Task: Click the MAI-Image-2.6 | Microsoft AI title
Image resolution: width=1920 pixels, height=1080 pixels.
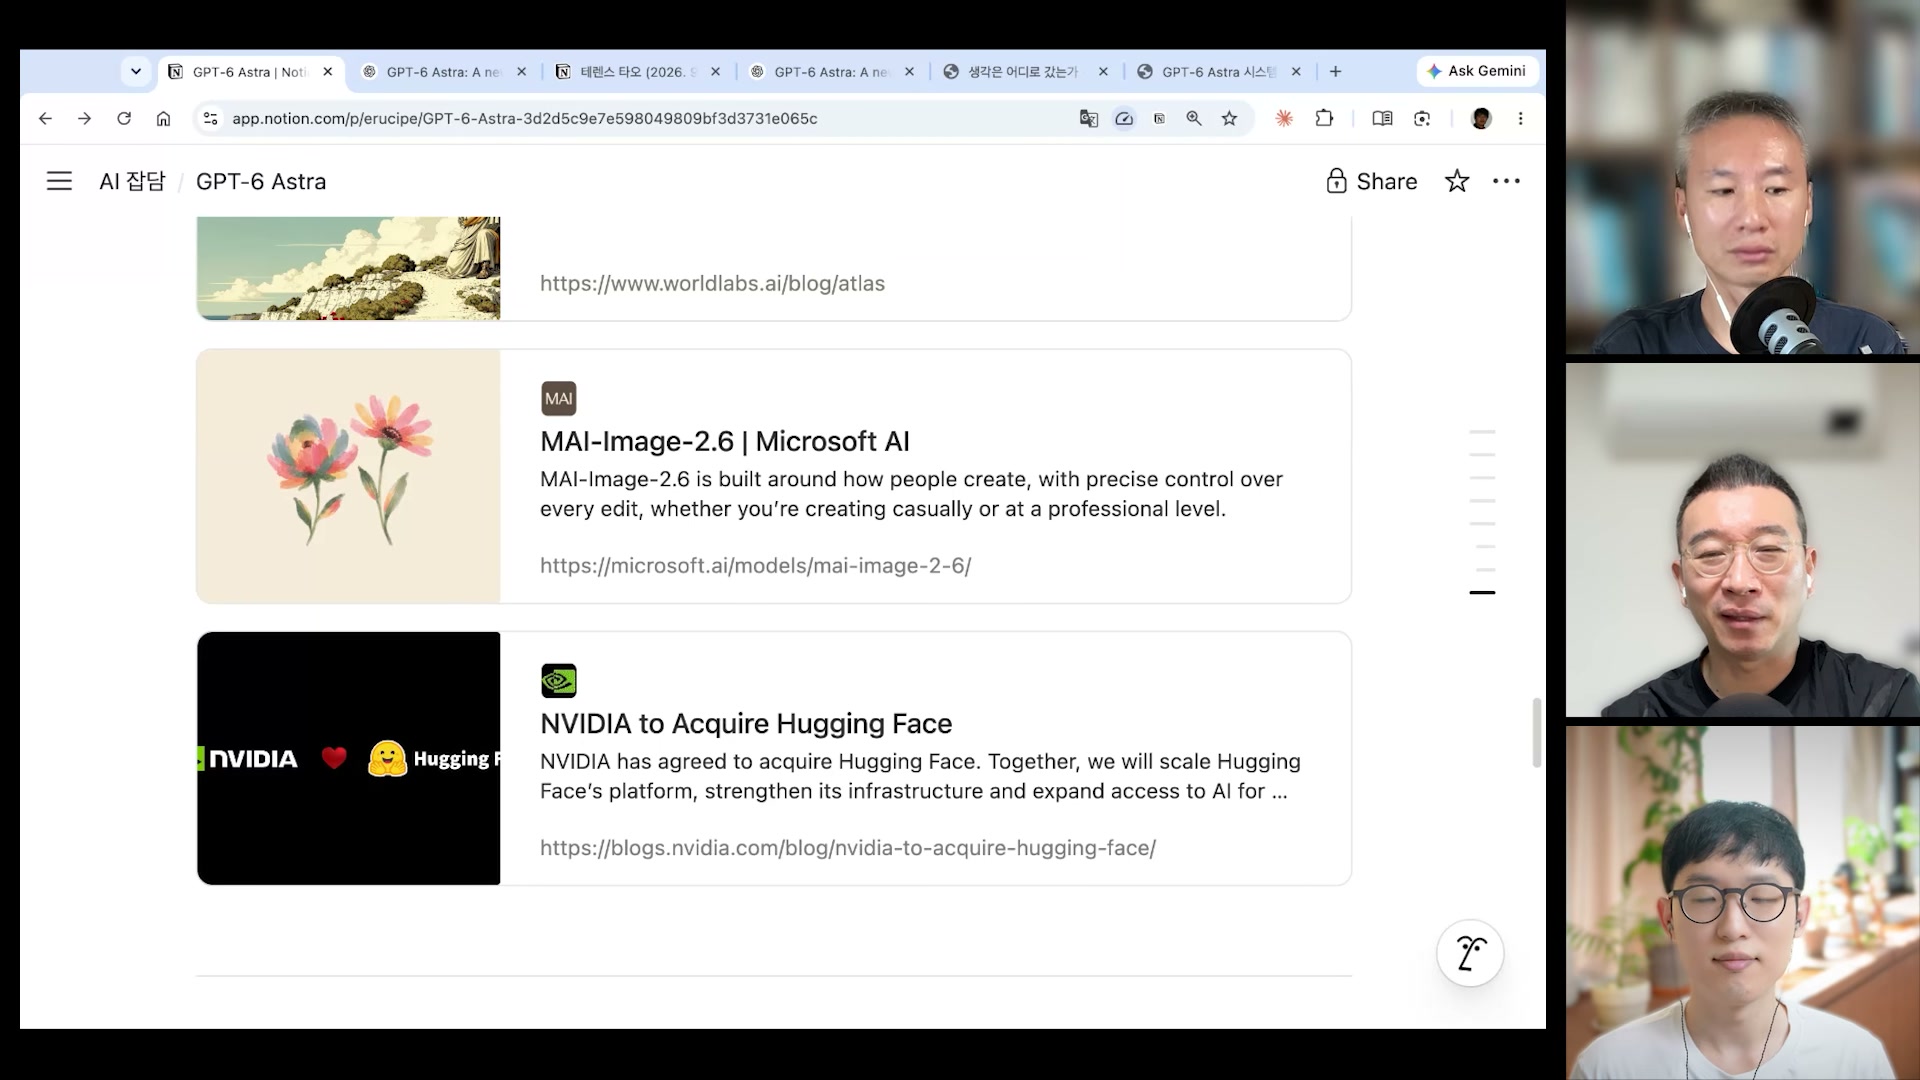Action: point(725,441)
